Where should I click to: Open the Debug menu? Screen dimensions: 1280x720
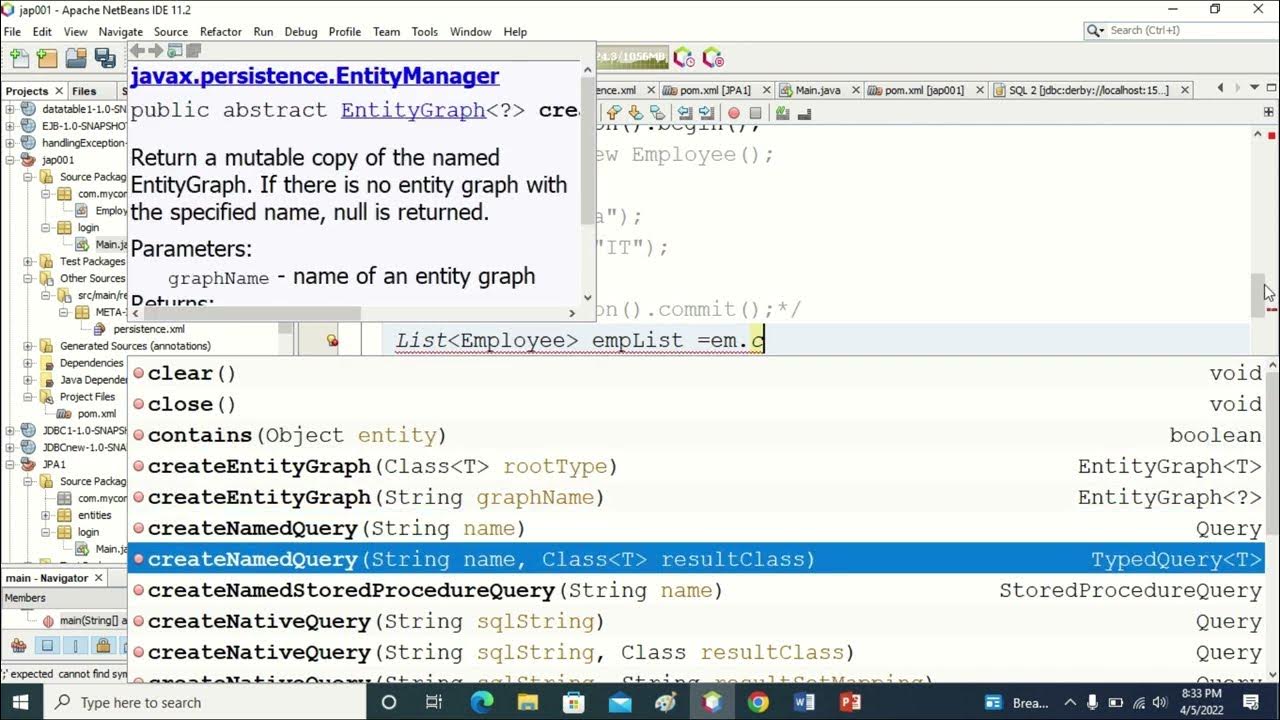[301, 32]
